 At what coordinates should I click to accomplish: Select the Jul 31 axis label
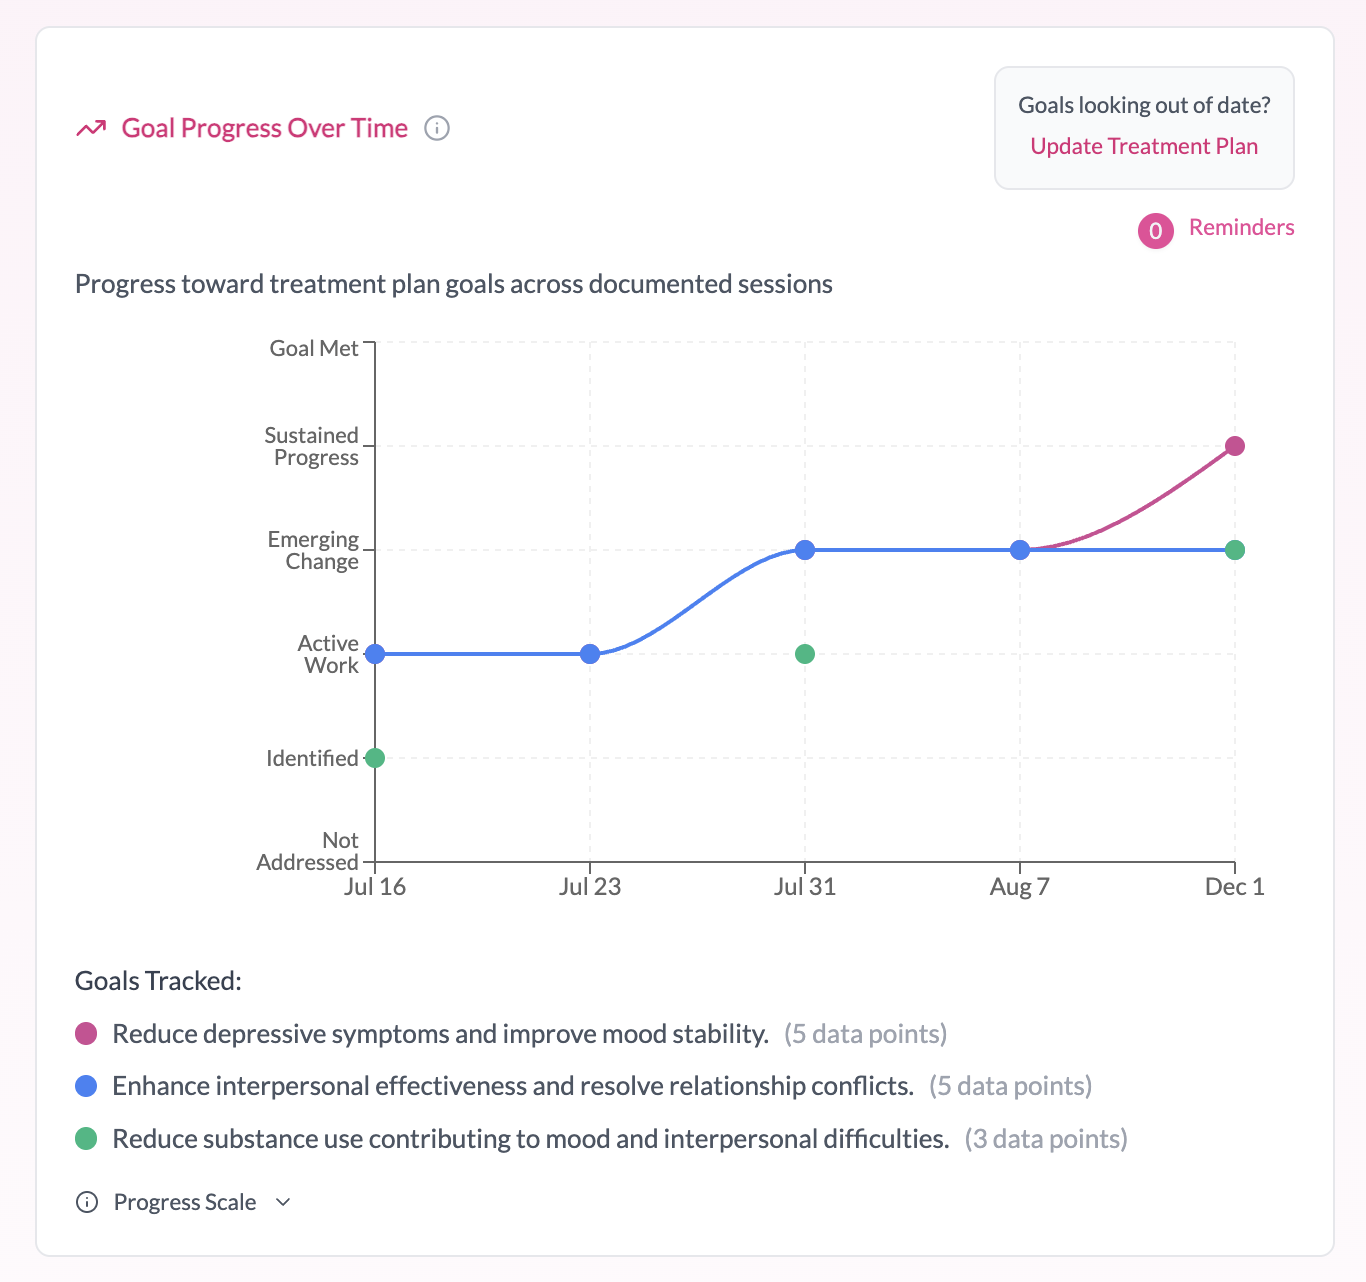tap(806, 886)
